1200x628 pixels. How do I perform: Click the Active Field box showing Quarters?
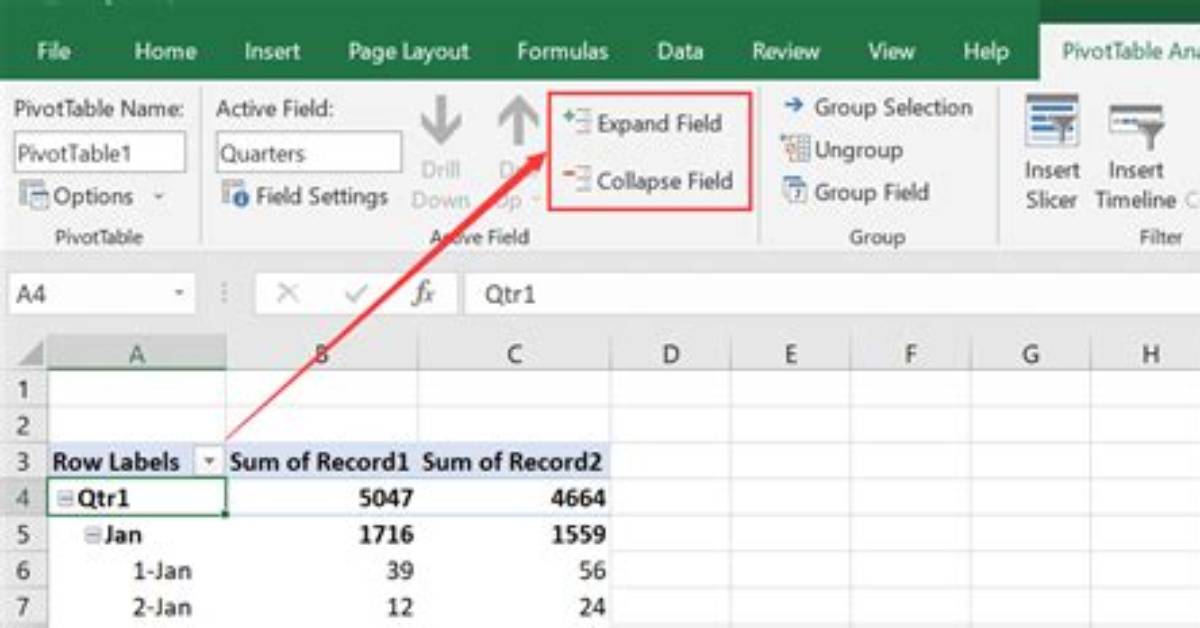pos(309,153)
